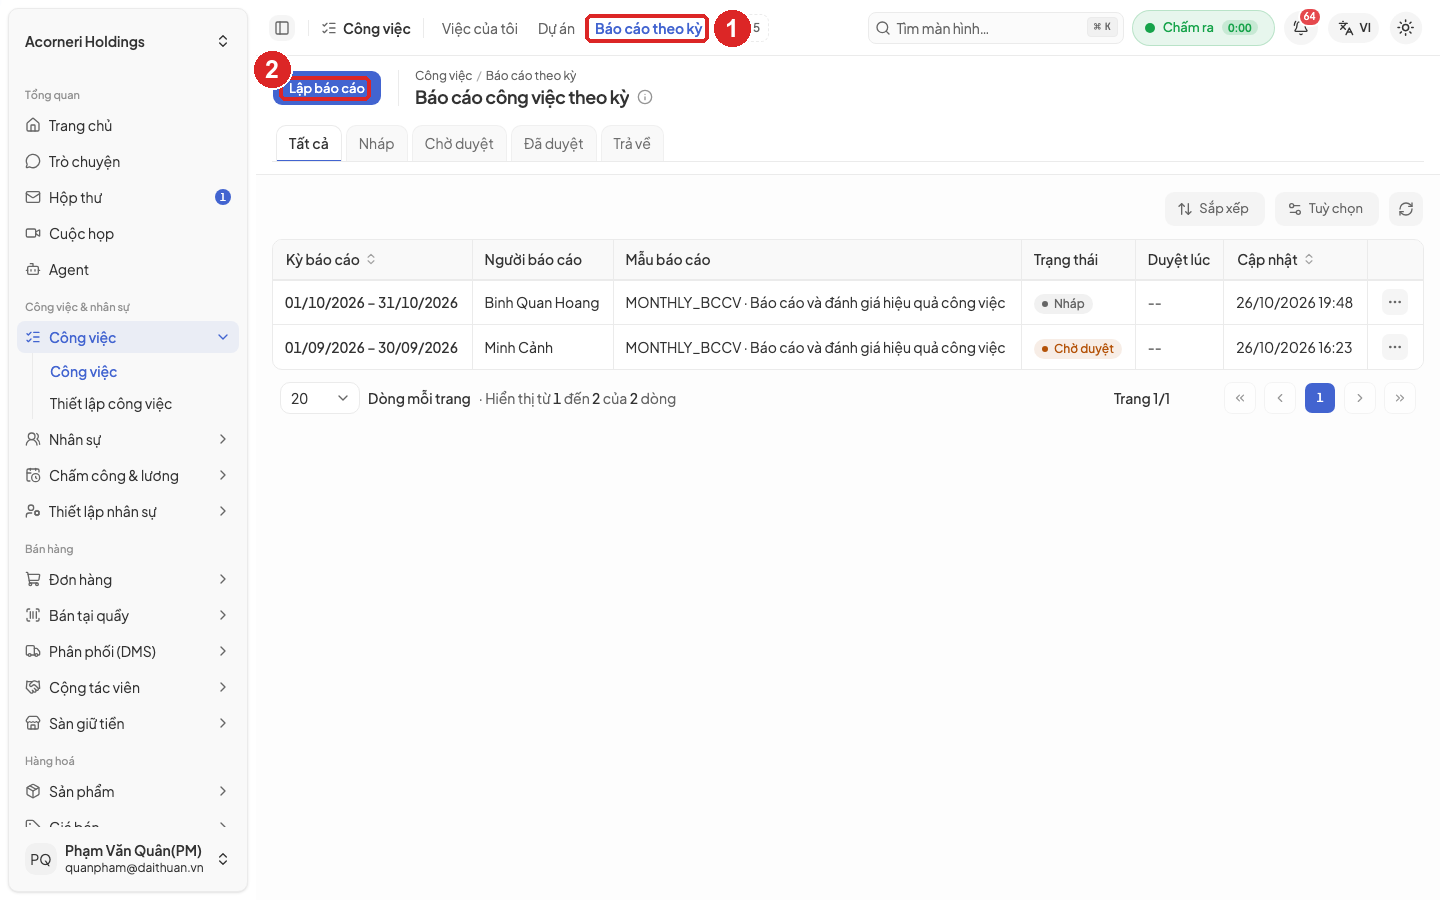Click the refresh table icon
The image size is (1440, 900).
[x=1406, y=209]
